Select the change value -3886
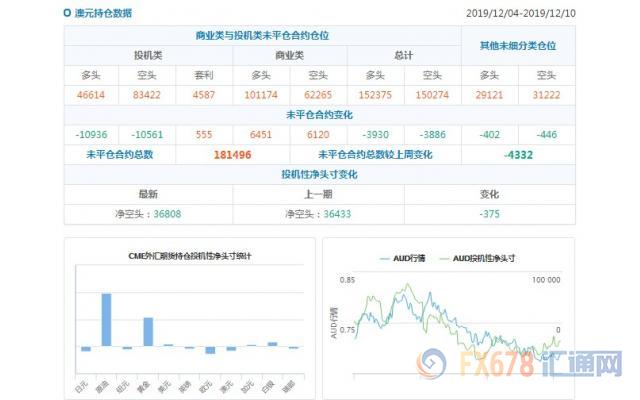Screen dimensions: 640x400 pyautogui.click(x=433, y=135)
